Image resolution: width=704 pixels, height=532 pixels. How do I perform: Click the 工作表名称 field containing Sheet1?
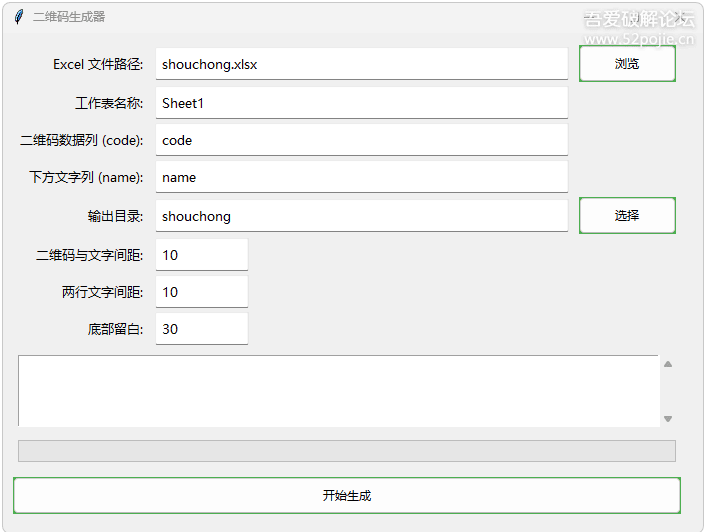[361, 103]
